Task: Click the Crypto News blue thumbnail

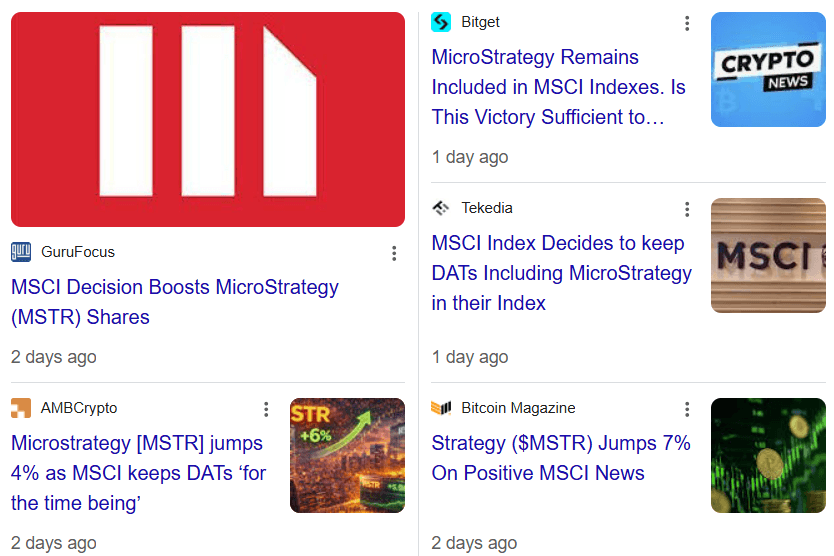Action: coord(768,70)
